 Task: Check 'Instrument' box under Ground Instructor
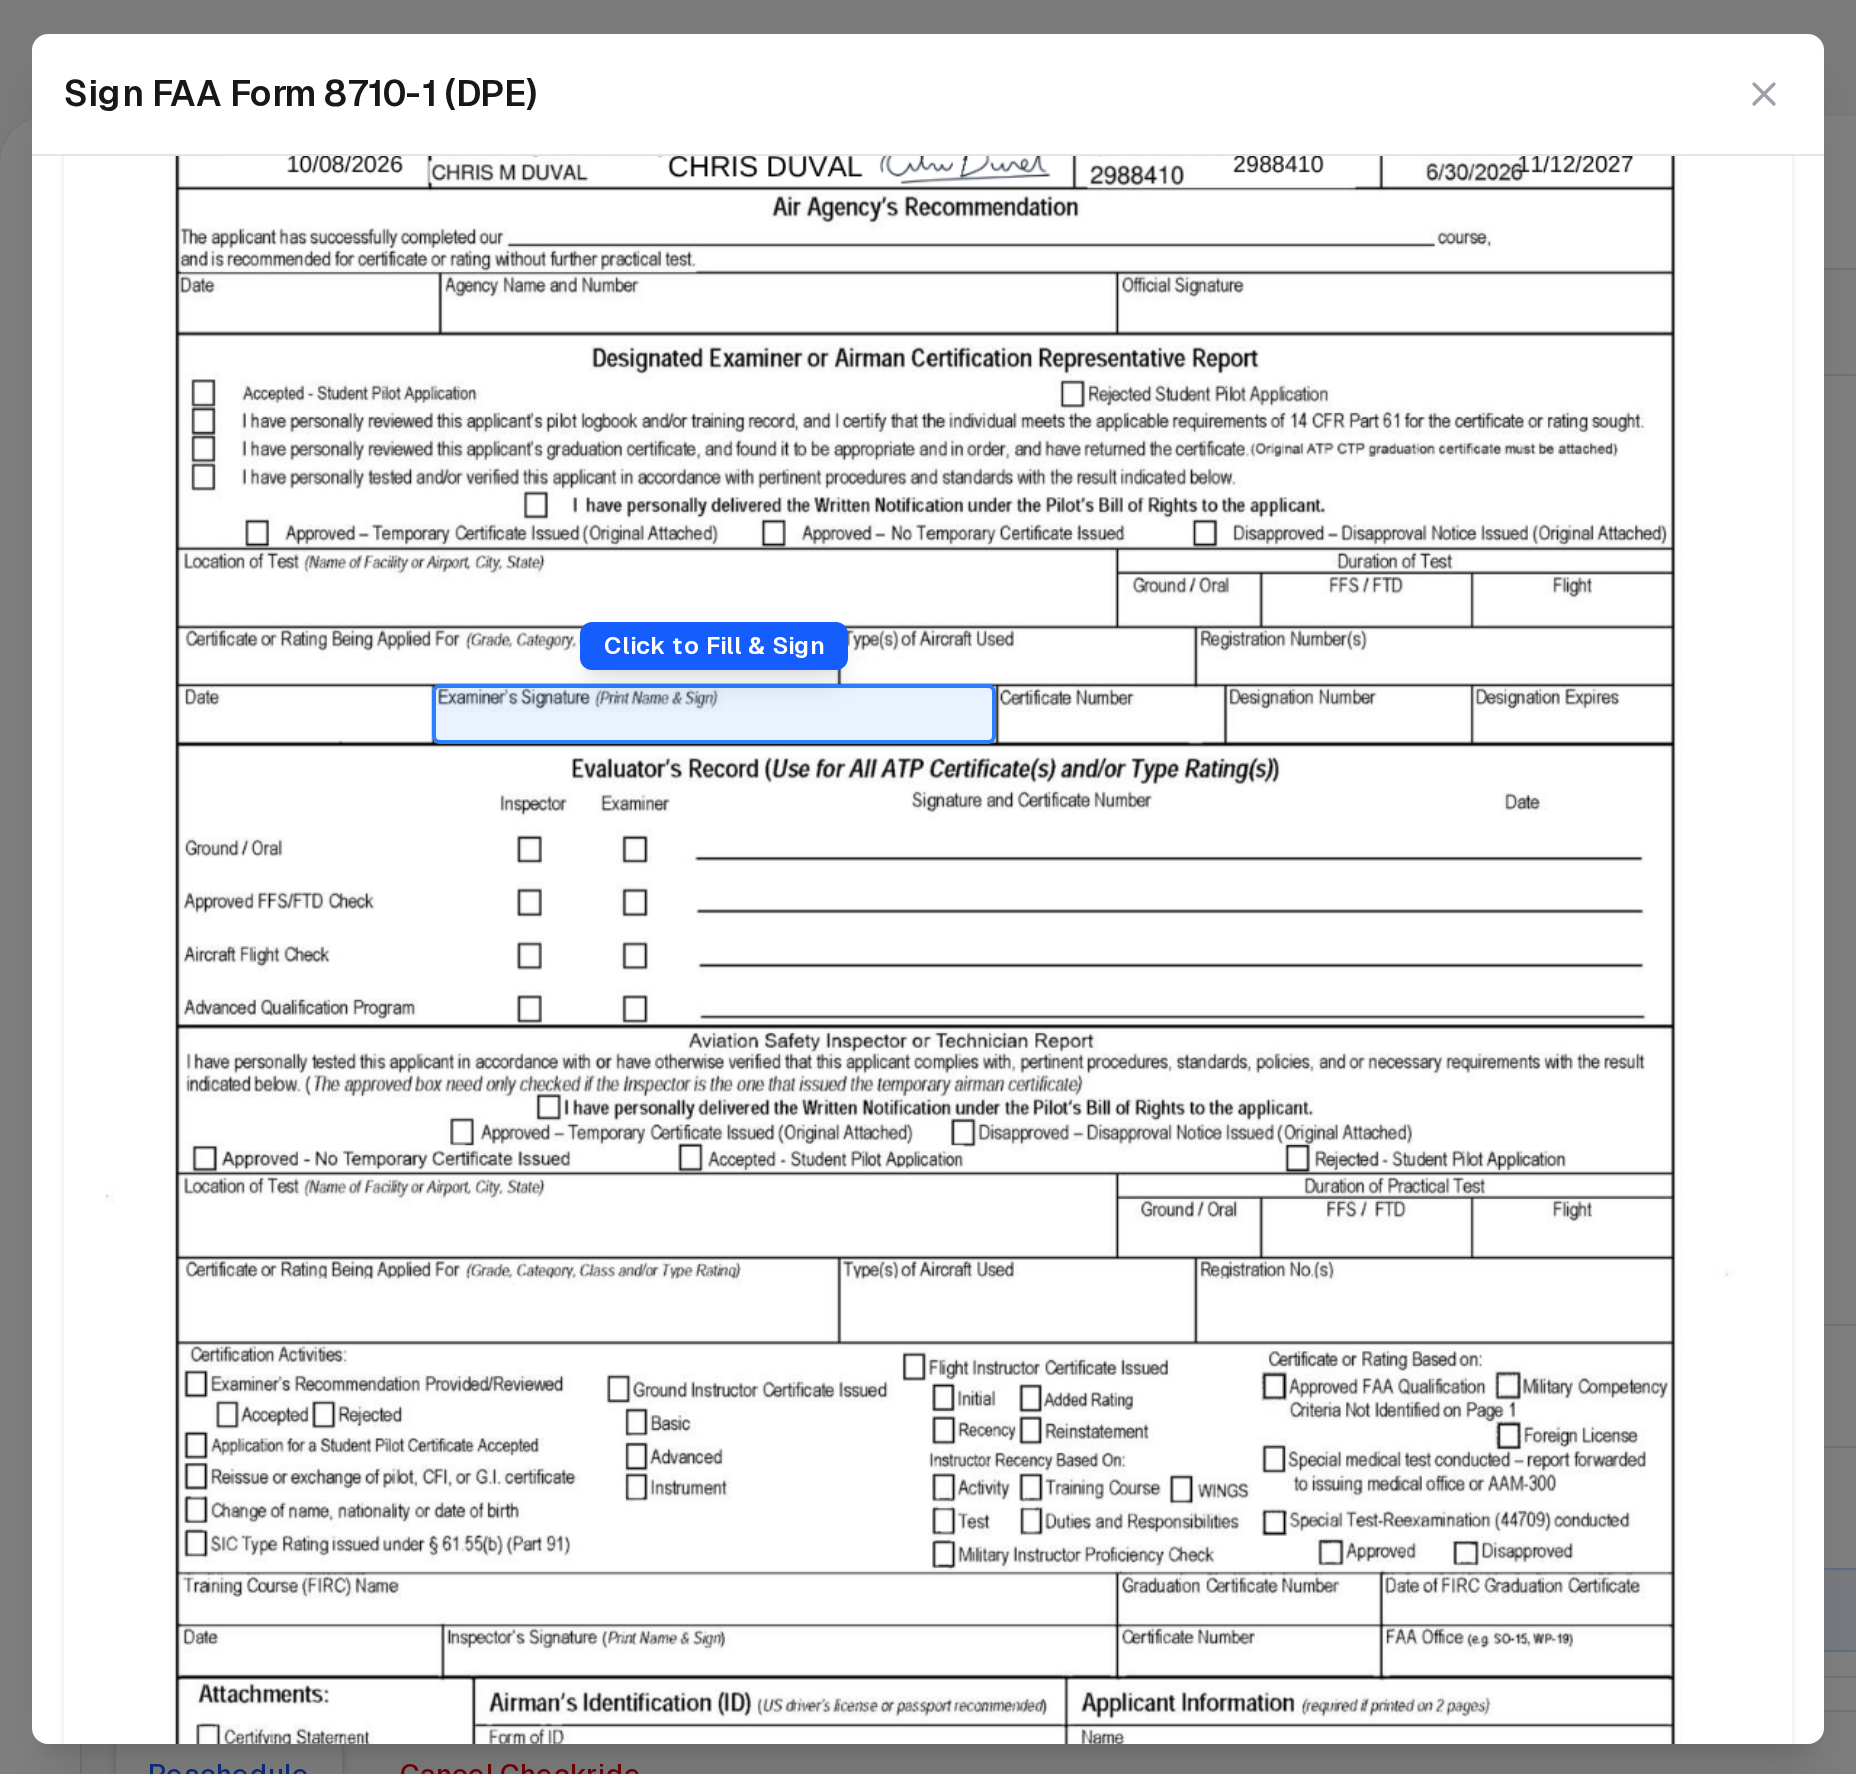tap(637, 1487)
